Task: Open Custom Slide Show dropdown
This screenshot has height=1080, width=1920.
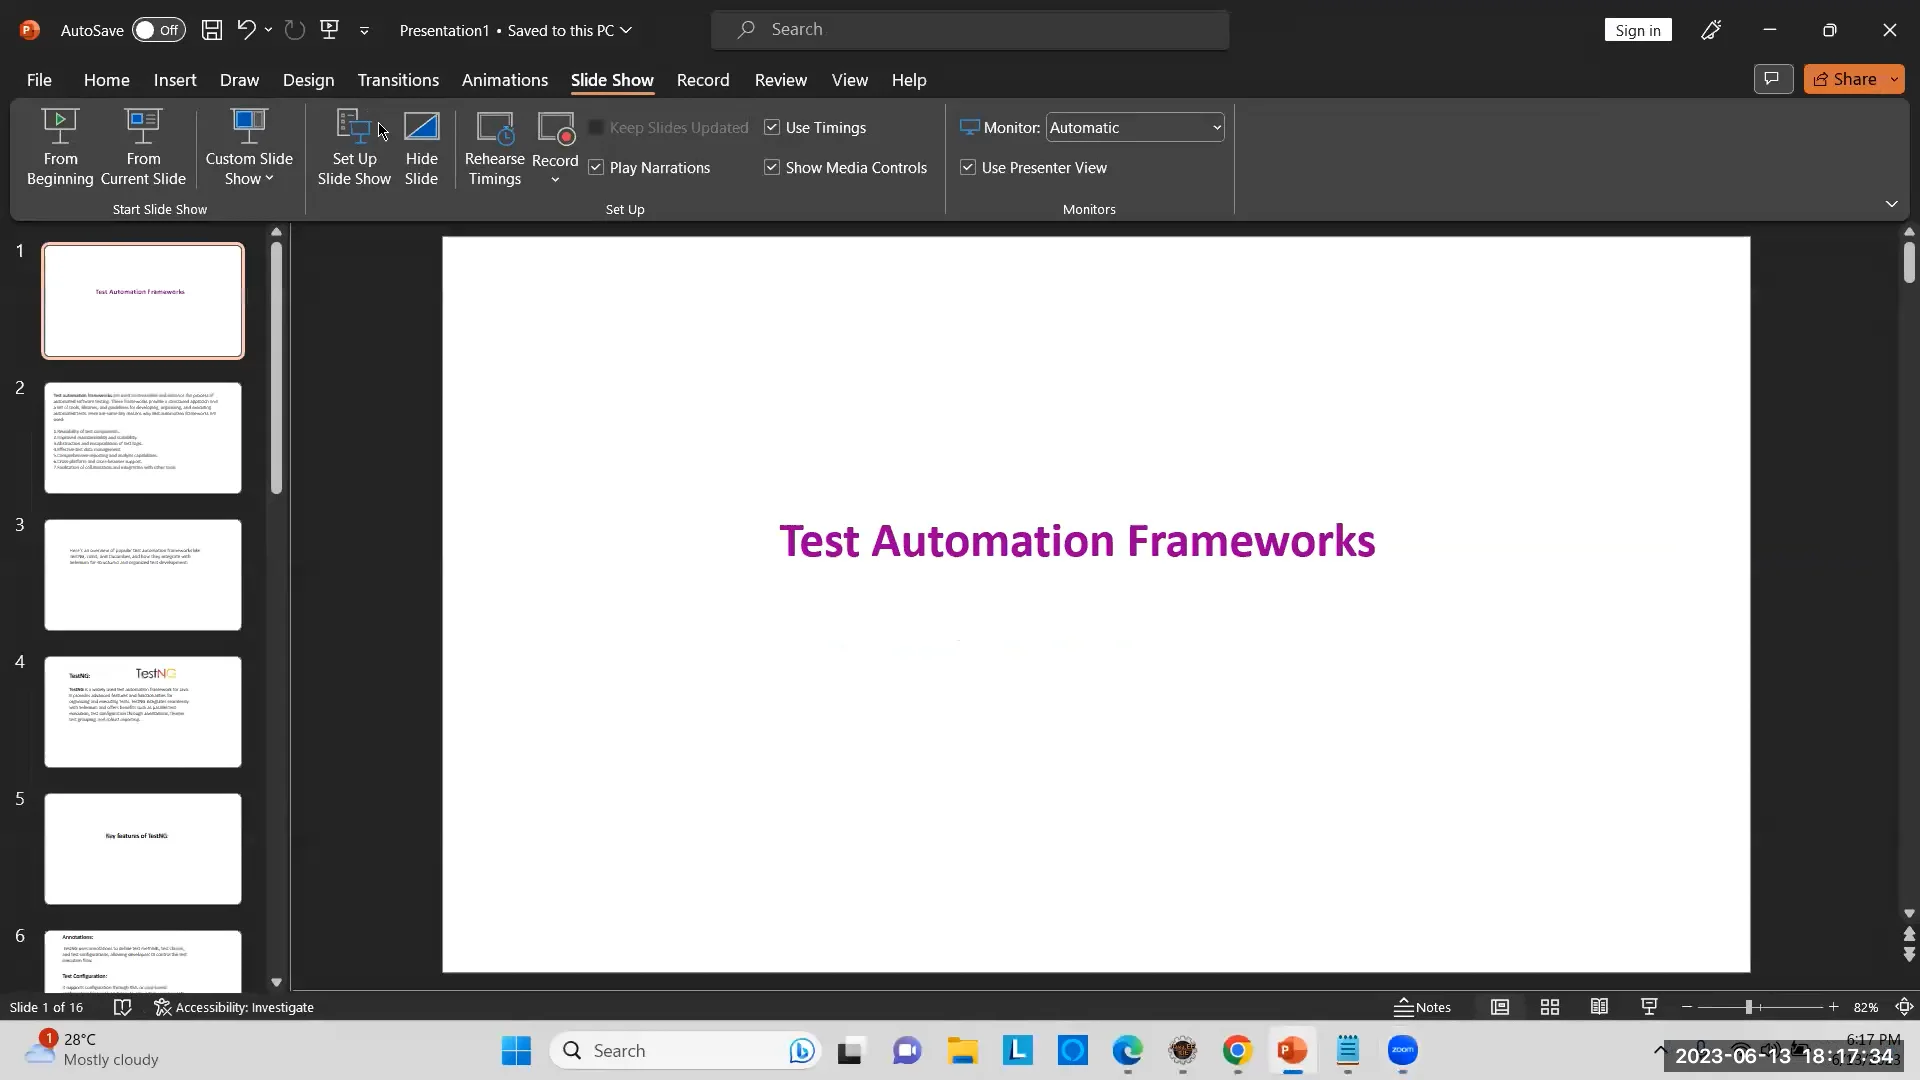Action: (x=249, y=148)
